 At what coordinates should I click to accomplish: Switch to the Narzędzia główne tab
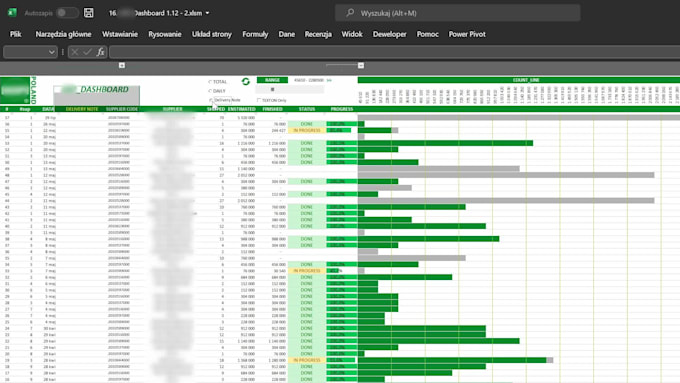[x=63, y=34]
